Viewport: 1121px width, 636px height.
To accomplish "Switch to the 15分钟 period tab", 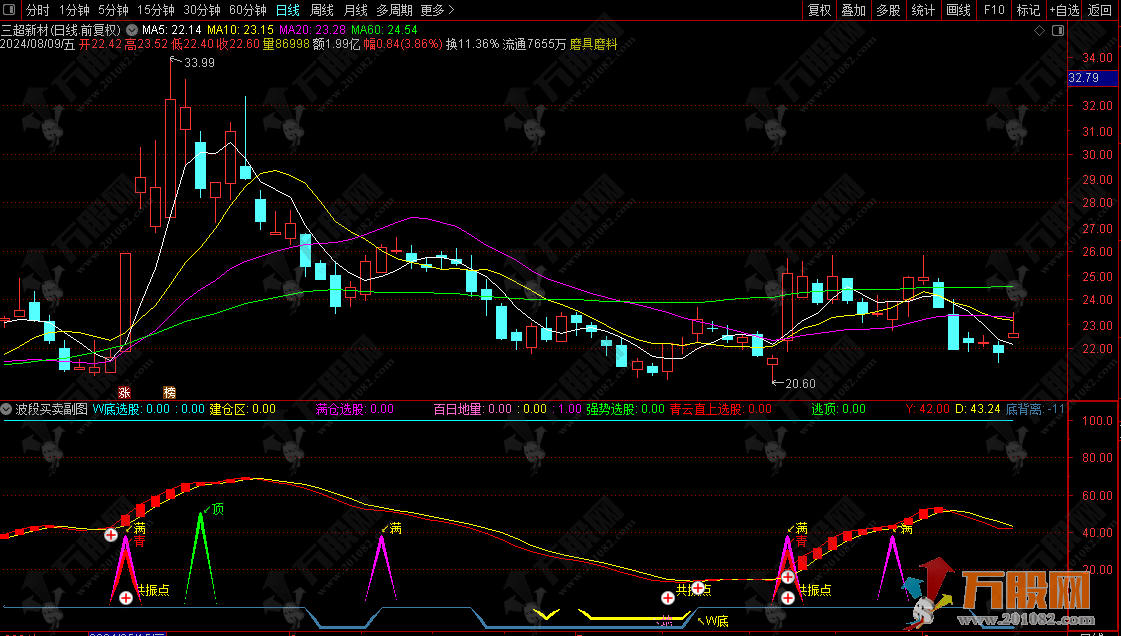I will point(155,10).
